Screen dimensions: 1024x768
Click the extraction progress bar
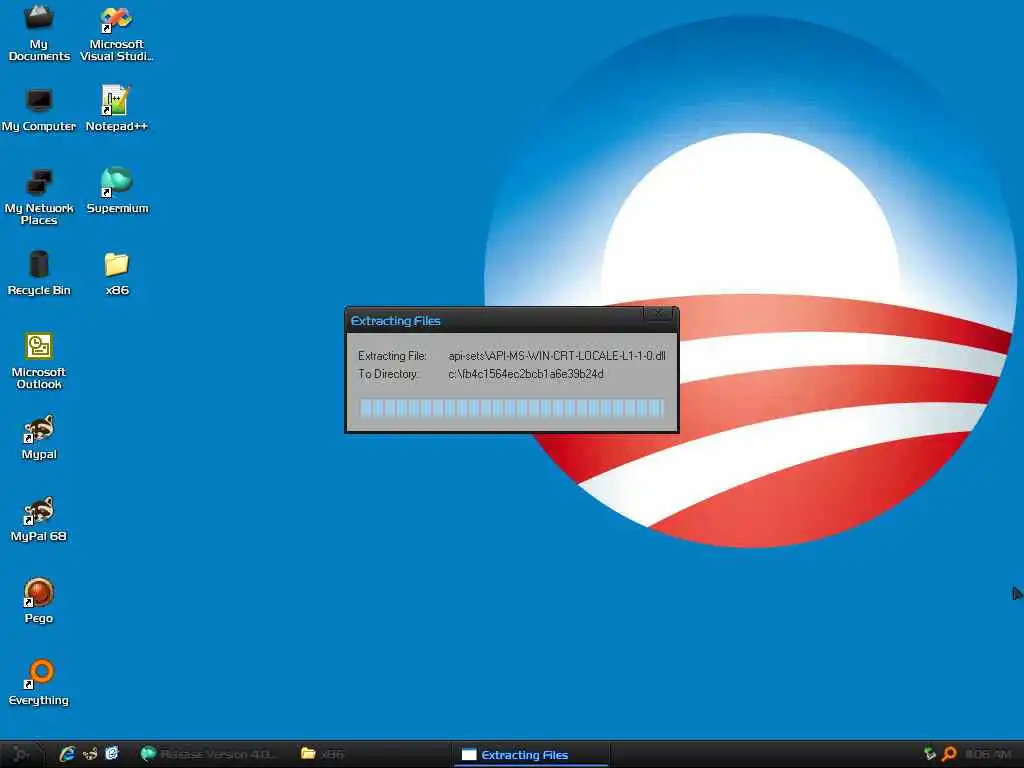pyautogui.click(x=512, y=408)
